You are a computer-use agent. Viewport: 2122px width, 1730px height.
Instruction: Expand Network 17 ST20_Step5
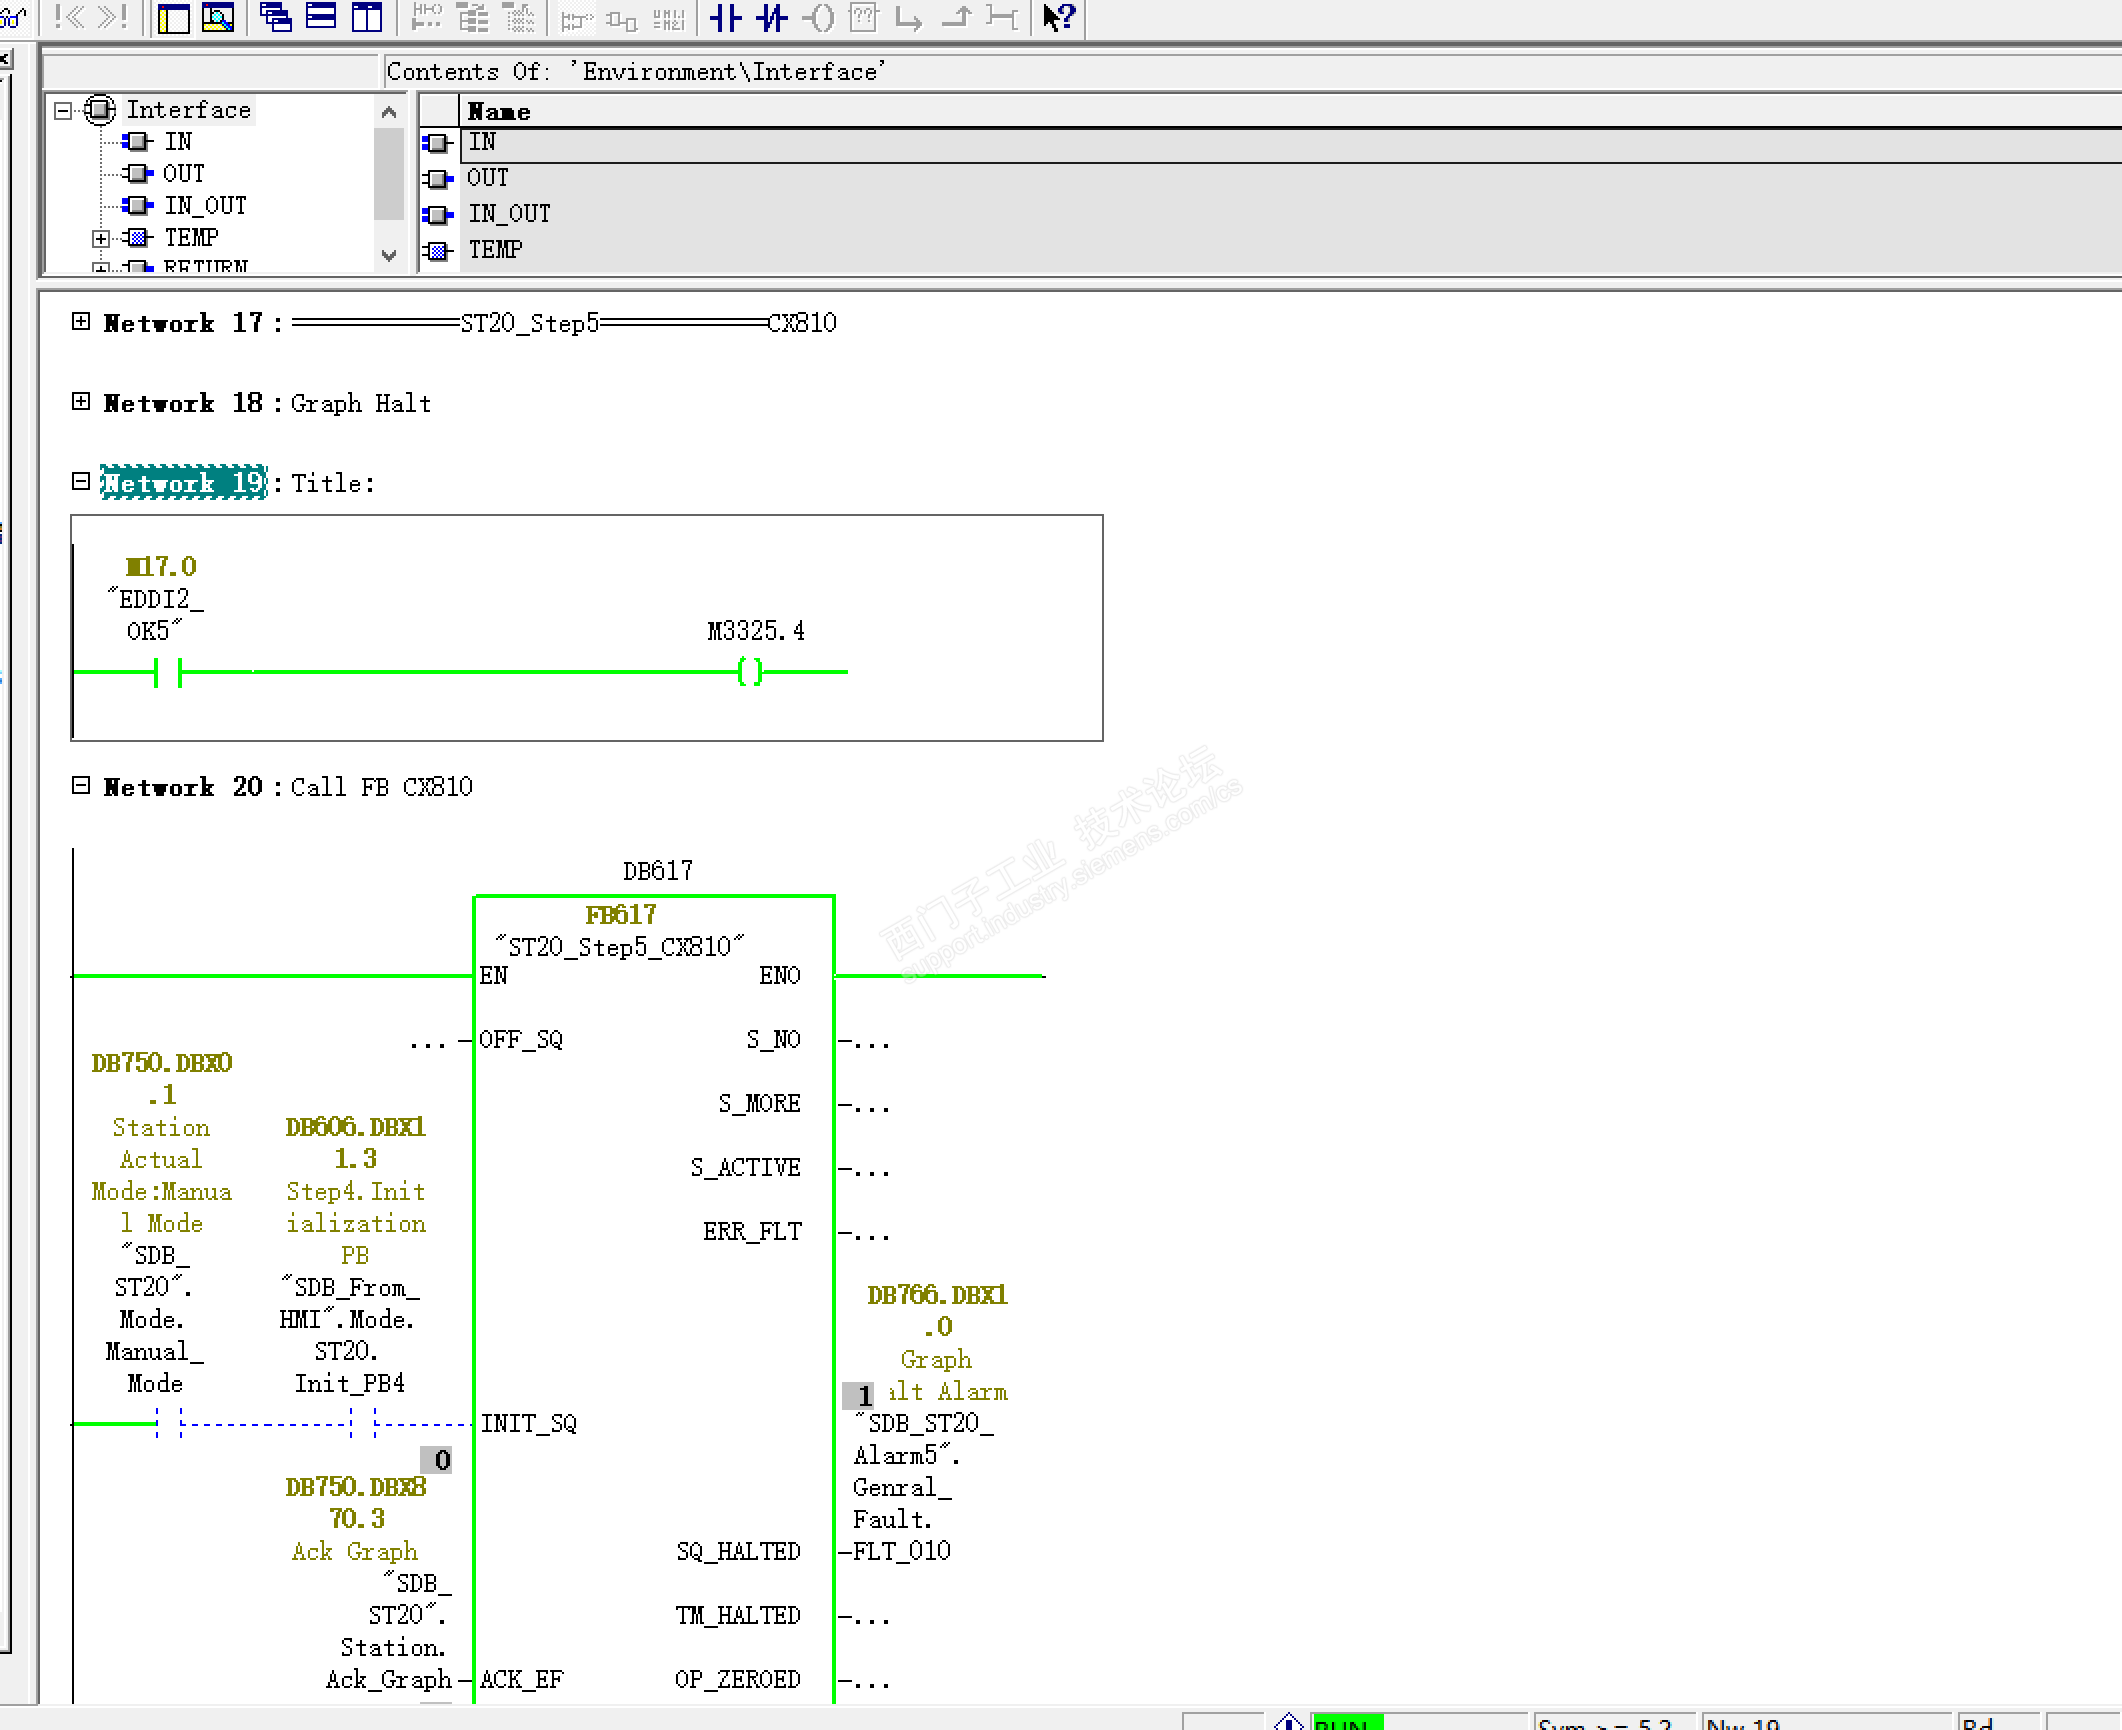[x=81, y=321]
